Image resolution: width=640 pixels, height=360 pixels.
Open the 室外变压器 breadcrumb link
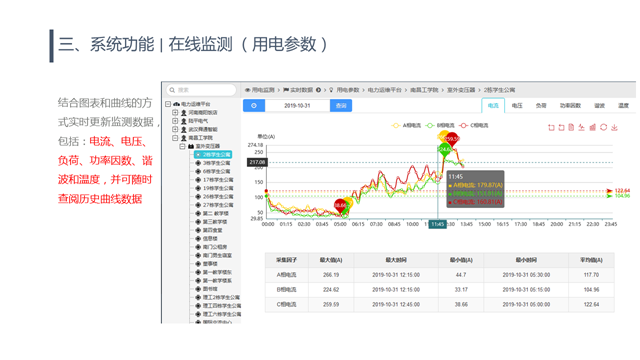tap(461, 90)
